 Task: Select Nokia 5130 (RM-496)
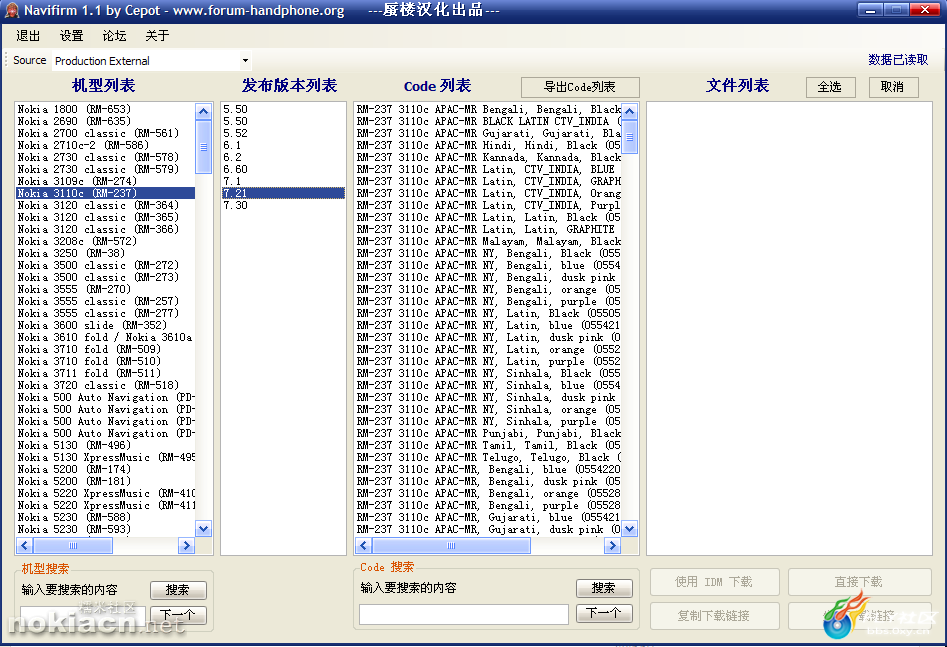click(x=105, y=445)
